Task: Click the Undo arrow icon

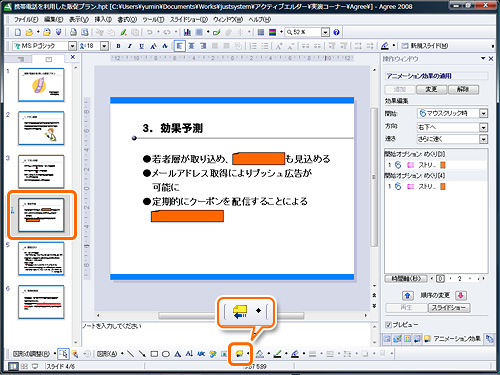Action: click(x=150, y=32)
